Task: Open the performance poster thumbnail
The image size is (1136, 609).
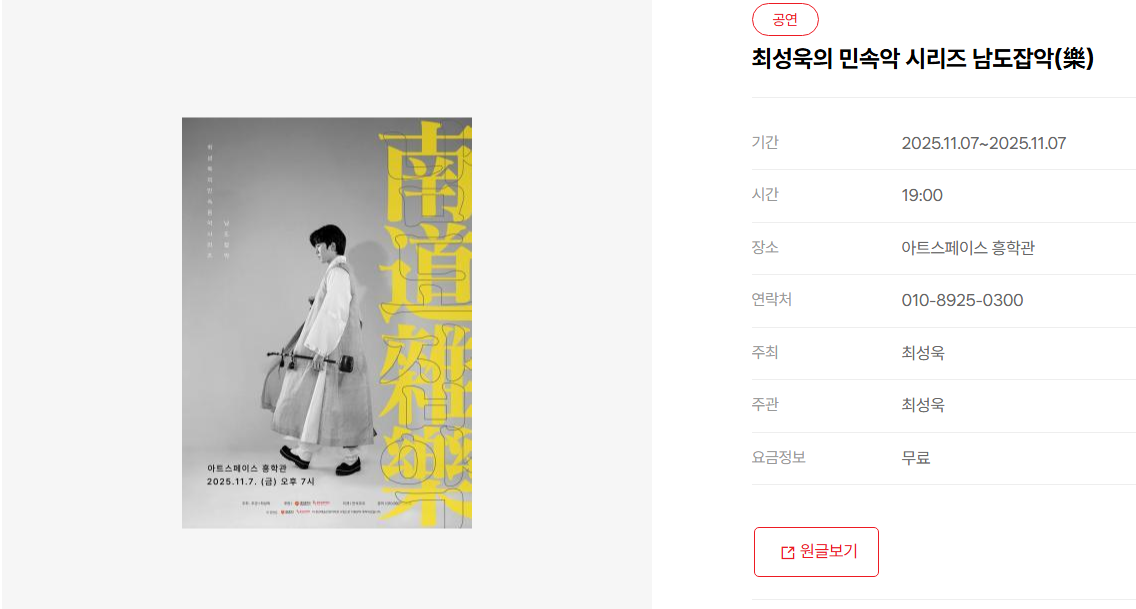Action: (327, 323)
